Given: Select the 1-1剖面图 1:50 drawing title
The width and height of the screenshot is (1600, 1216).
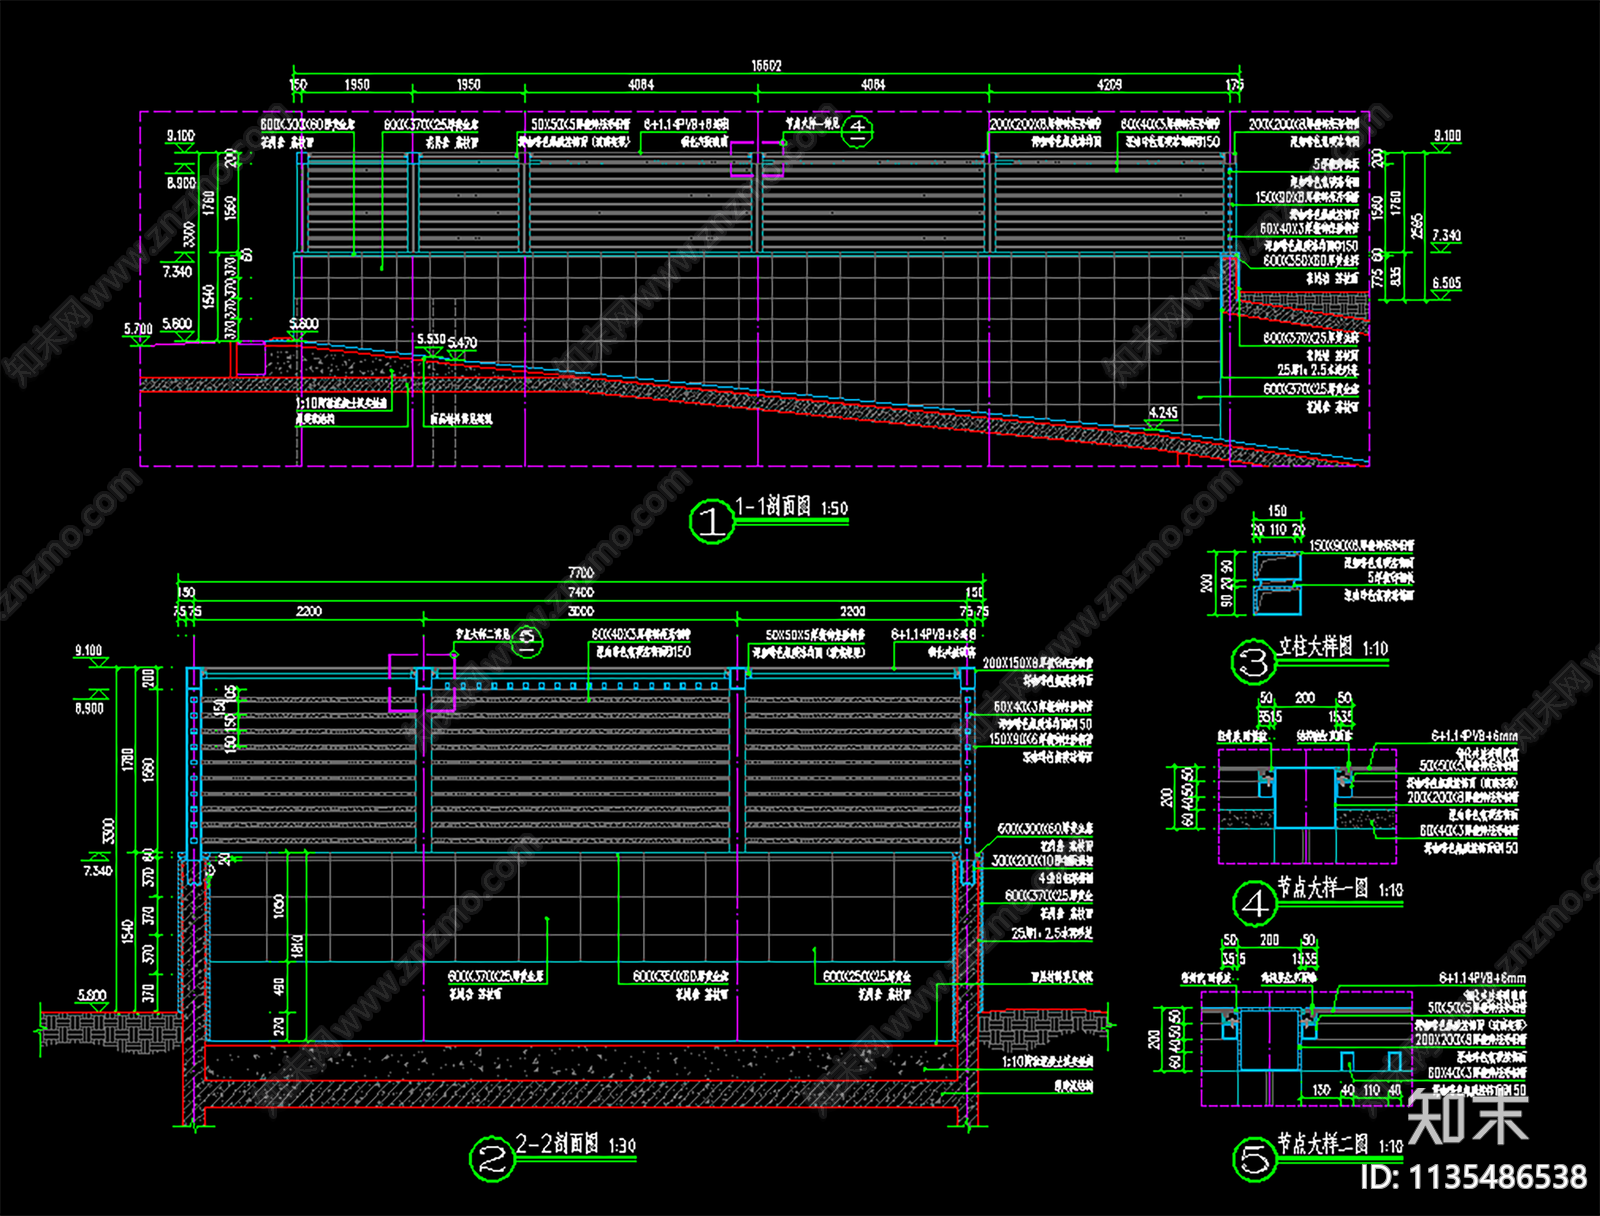Looking at the screenshot, I should pos(792,507).
